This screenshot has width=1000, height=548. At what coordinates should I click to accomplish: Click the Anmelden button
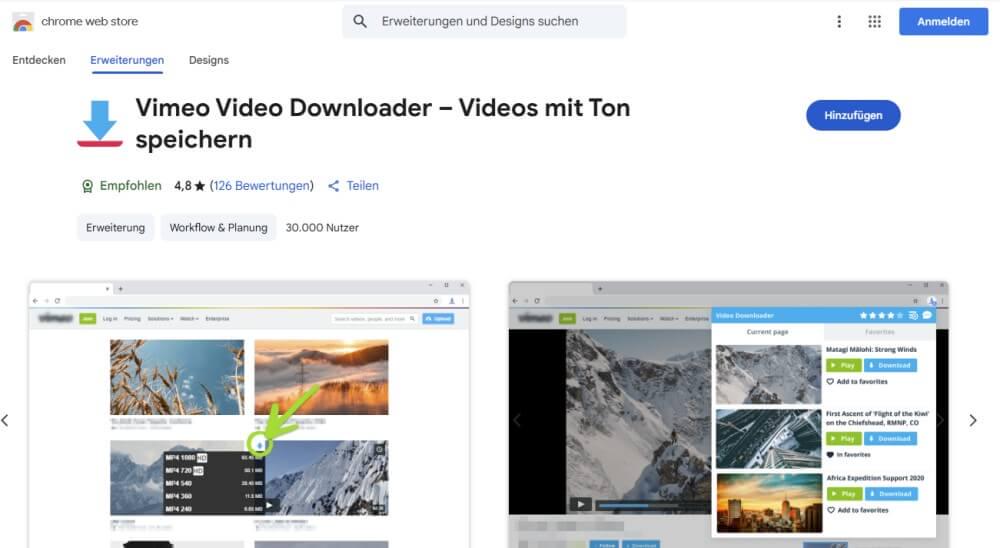[x=943, y=22]
